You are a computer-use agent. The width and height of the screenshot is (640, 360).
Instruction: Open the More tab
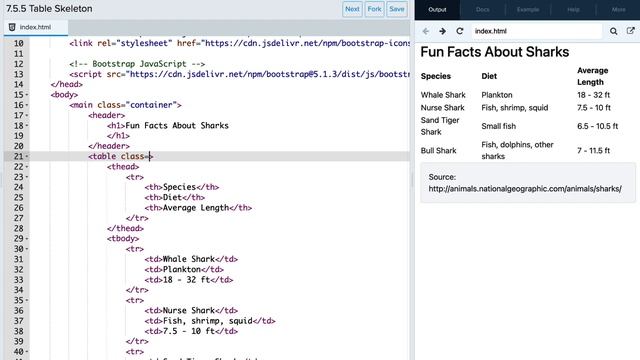click(x=618, y=9)
